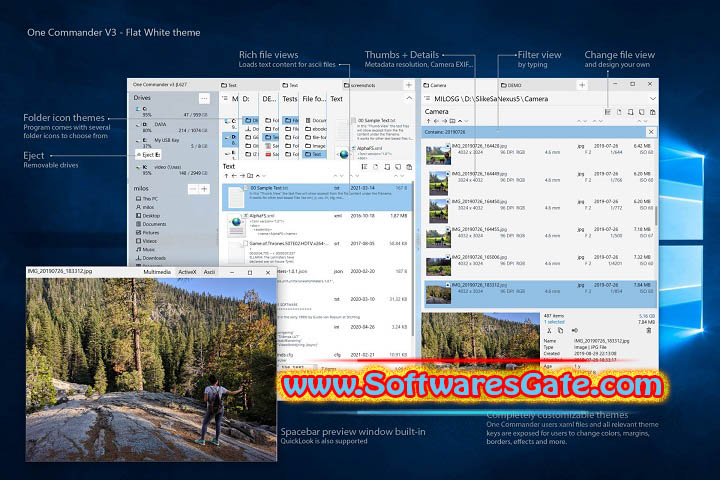720x480 pixels.
Task: Open Pictures in the sidebar favorites
Action: coord(147,232)
